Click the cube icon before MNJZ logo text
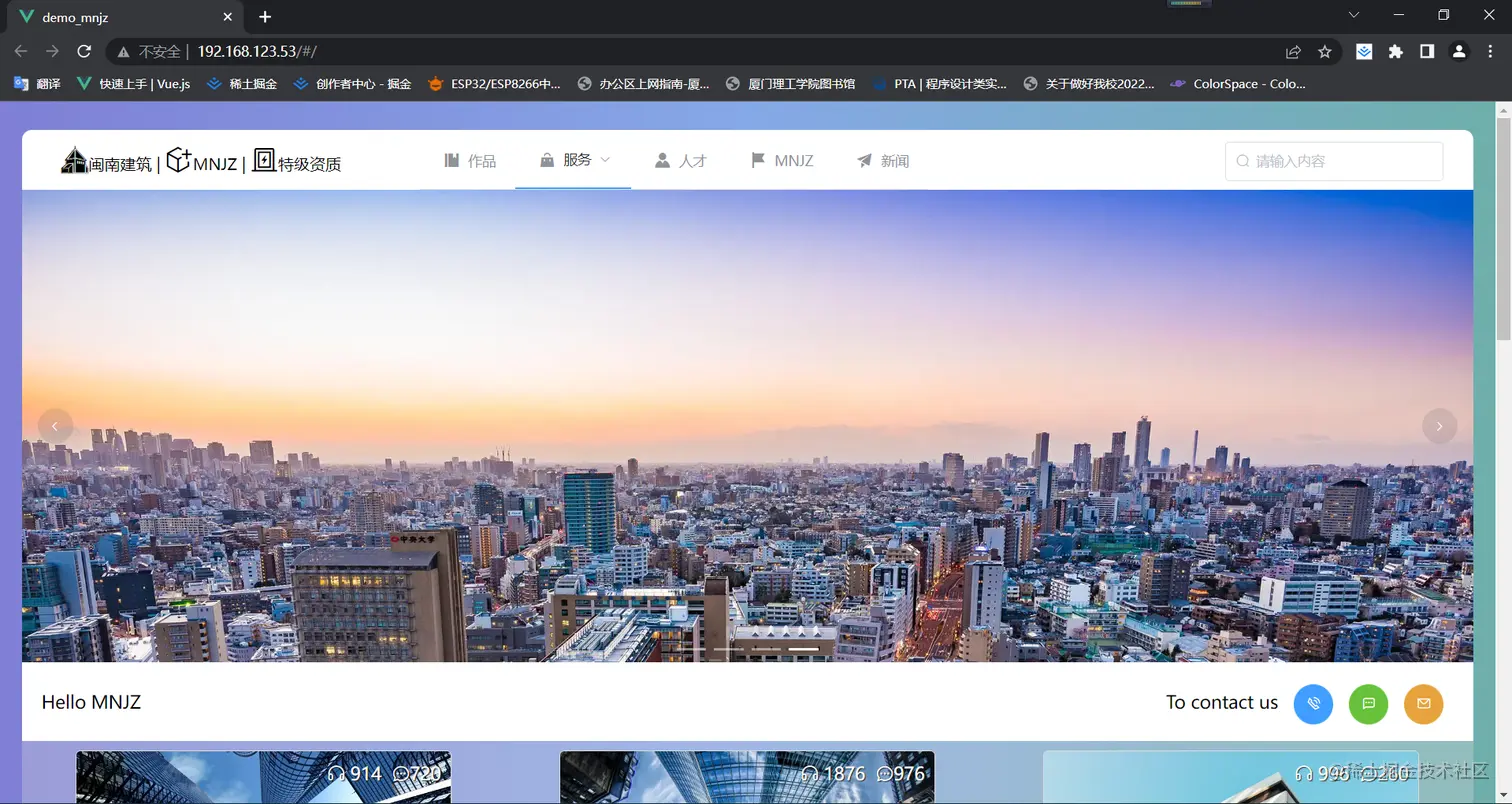This screenshot has height=804, width=1512. 179,160
